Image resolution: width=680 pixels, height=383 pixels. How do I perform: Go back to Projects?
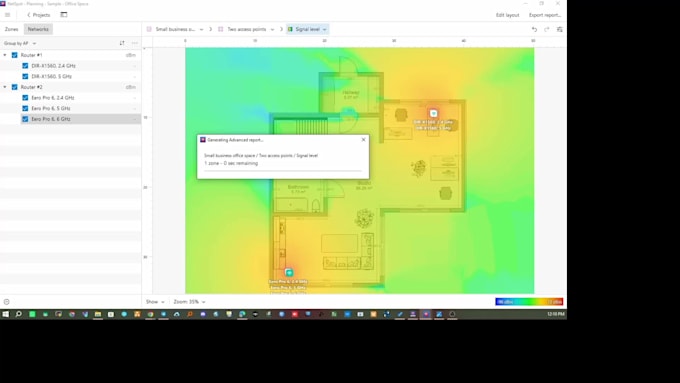[39, 15]
